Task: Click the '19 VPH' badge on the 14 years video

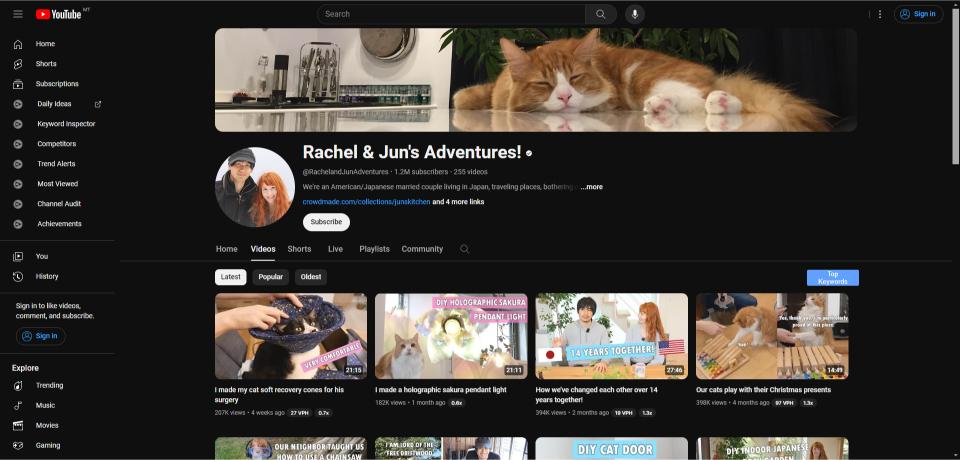Action: coord(624,413)
